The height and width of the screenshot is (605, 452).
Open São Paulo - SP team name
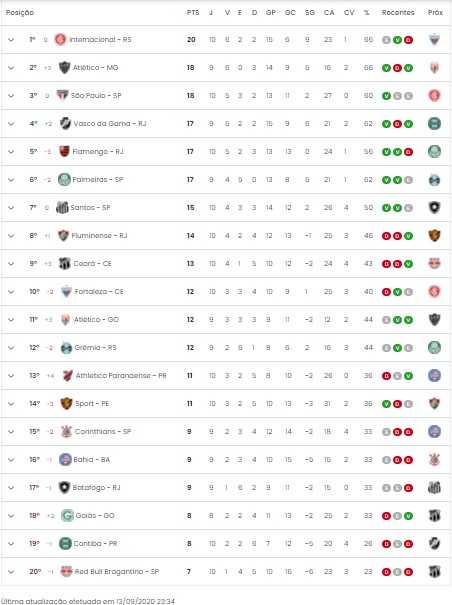[x=96, y=96]
